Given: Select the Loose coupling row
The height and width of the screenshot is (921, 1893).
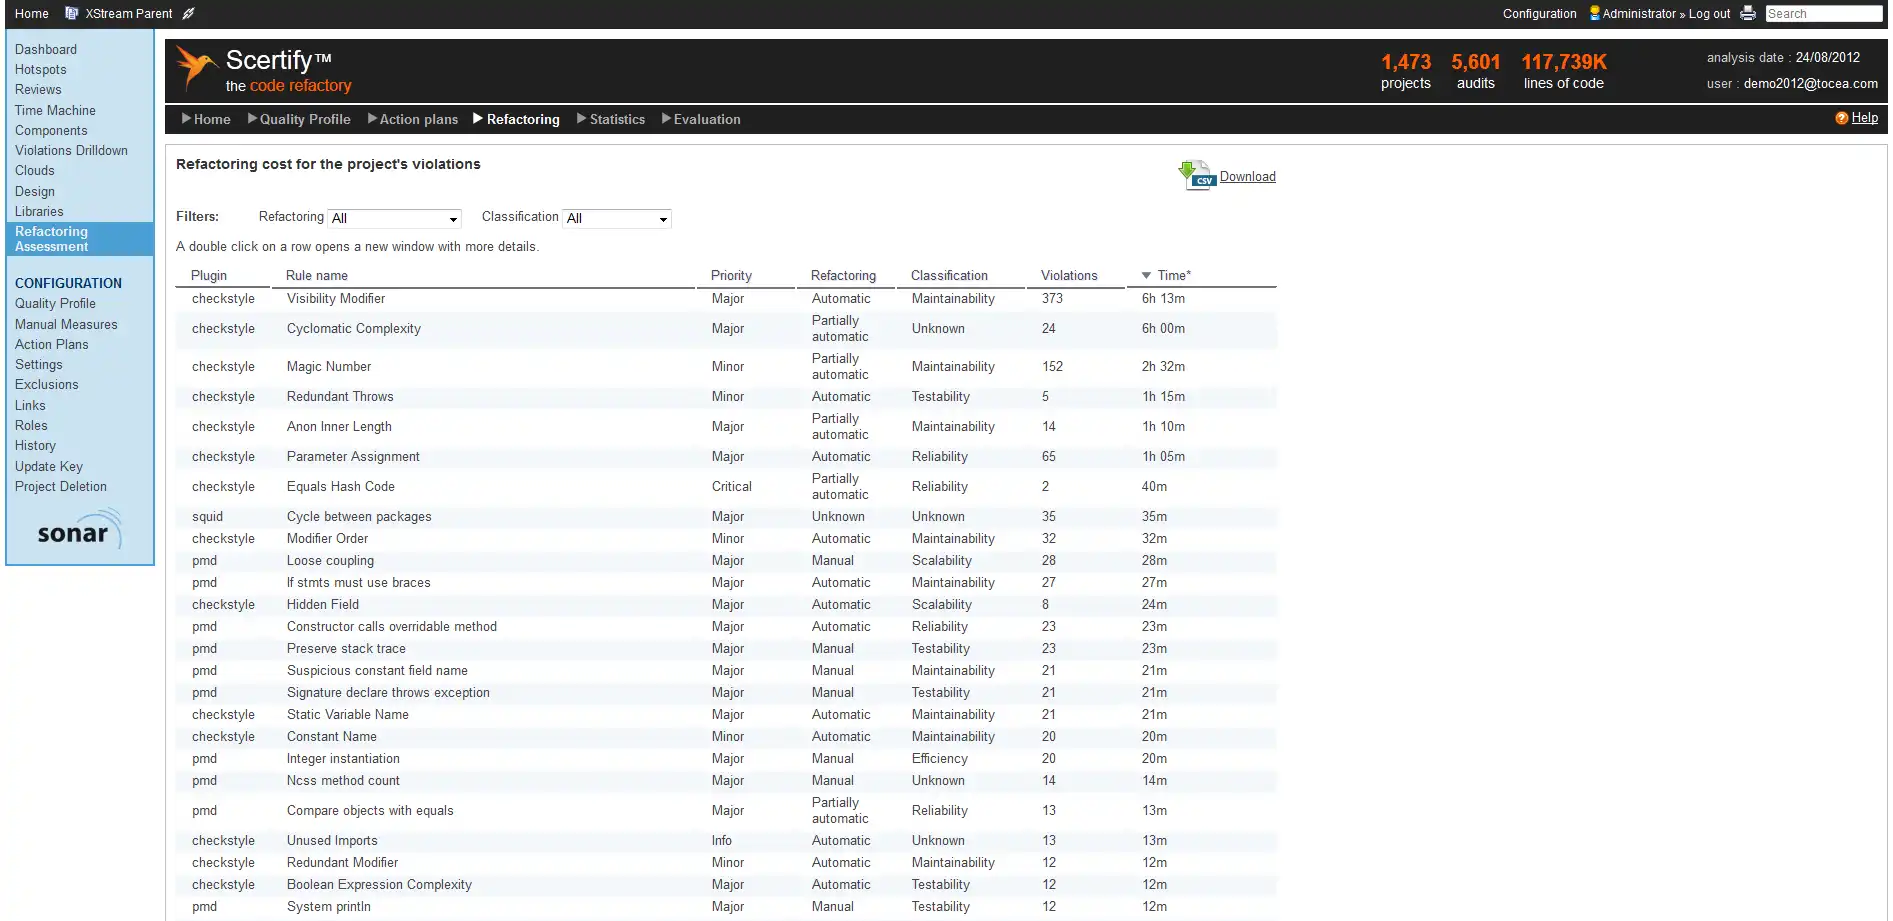Looking at the screenshot, I should pos(726,560).
